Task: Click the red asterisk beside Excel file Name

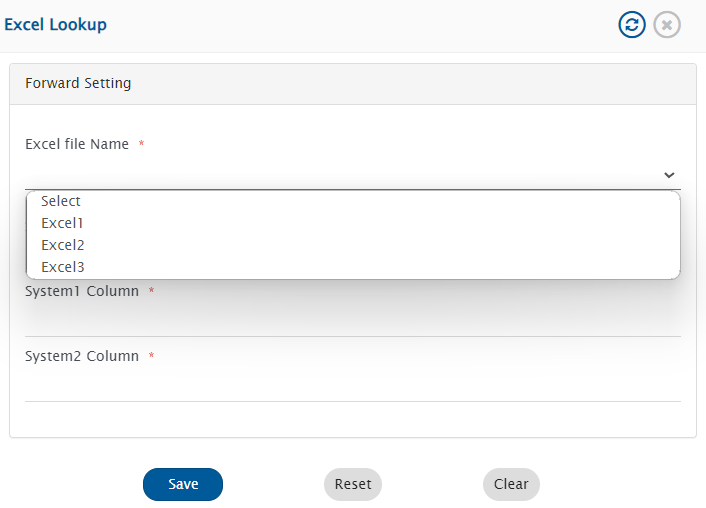Action: coord(141,145)
